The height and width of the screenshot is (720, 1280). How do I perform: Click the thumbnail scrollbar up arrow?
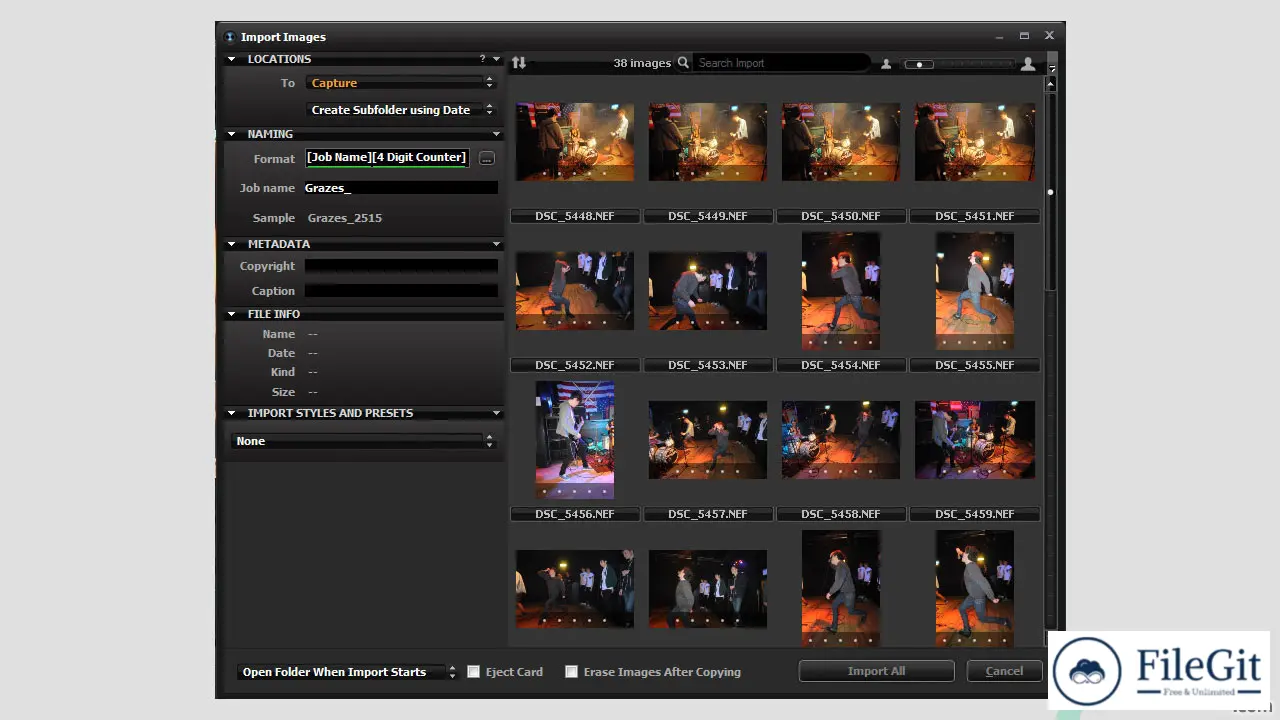1050,84
